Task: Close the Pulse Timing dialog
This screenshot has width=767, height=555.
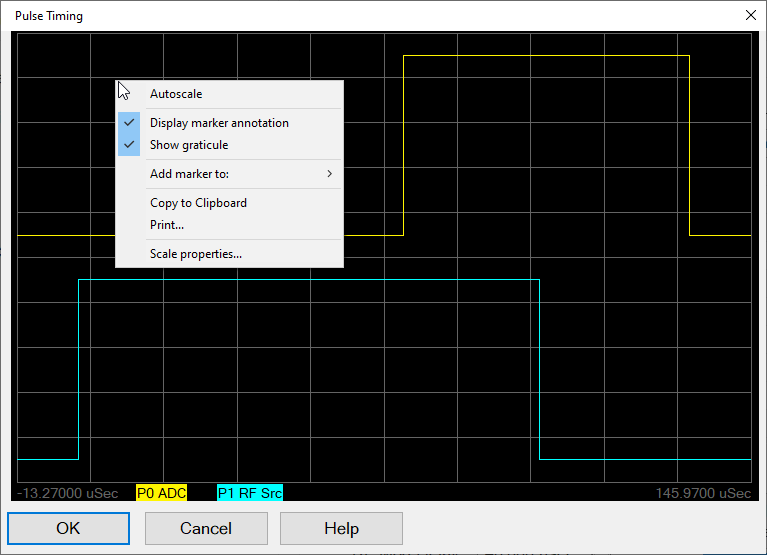Action: point(751,15)
